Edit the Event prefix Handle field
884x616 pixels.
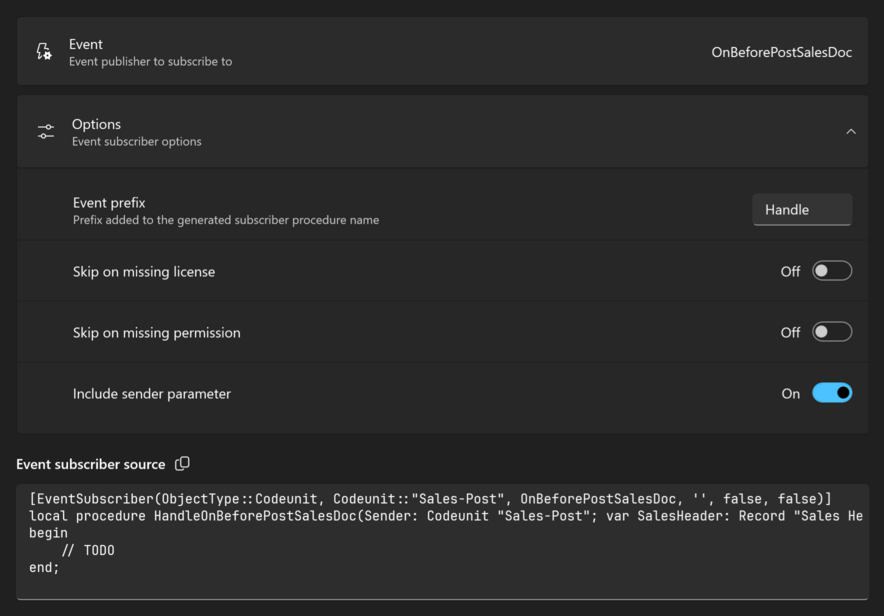(802, 210)
